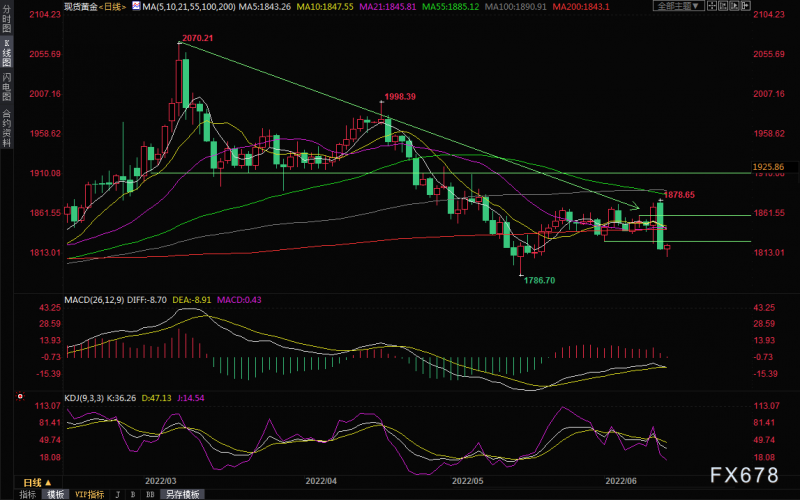
Task: Click the 2070.21 high price marker
Action: 197,38
